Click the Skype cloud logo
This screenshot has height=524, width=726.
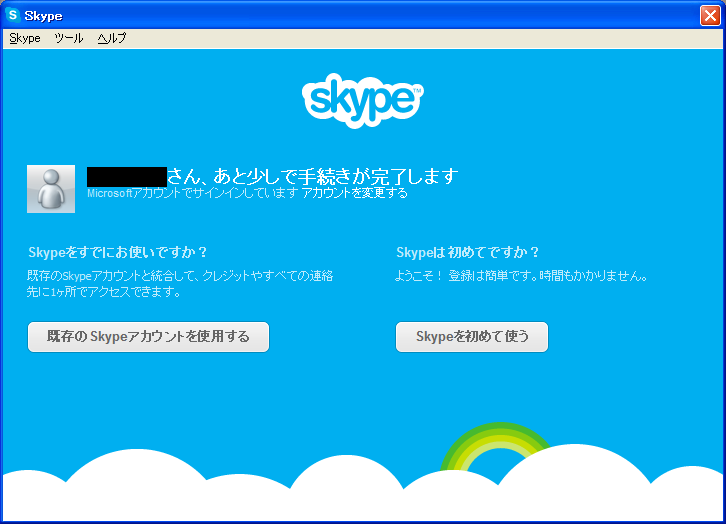tap(363, 100)
